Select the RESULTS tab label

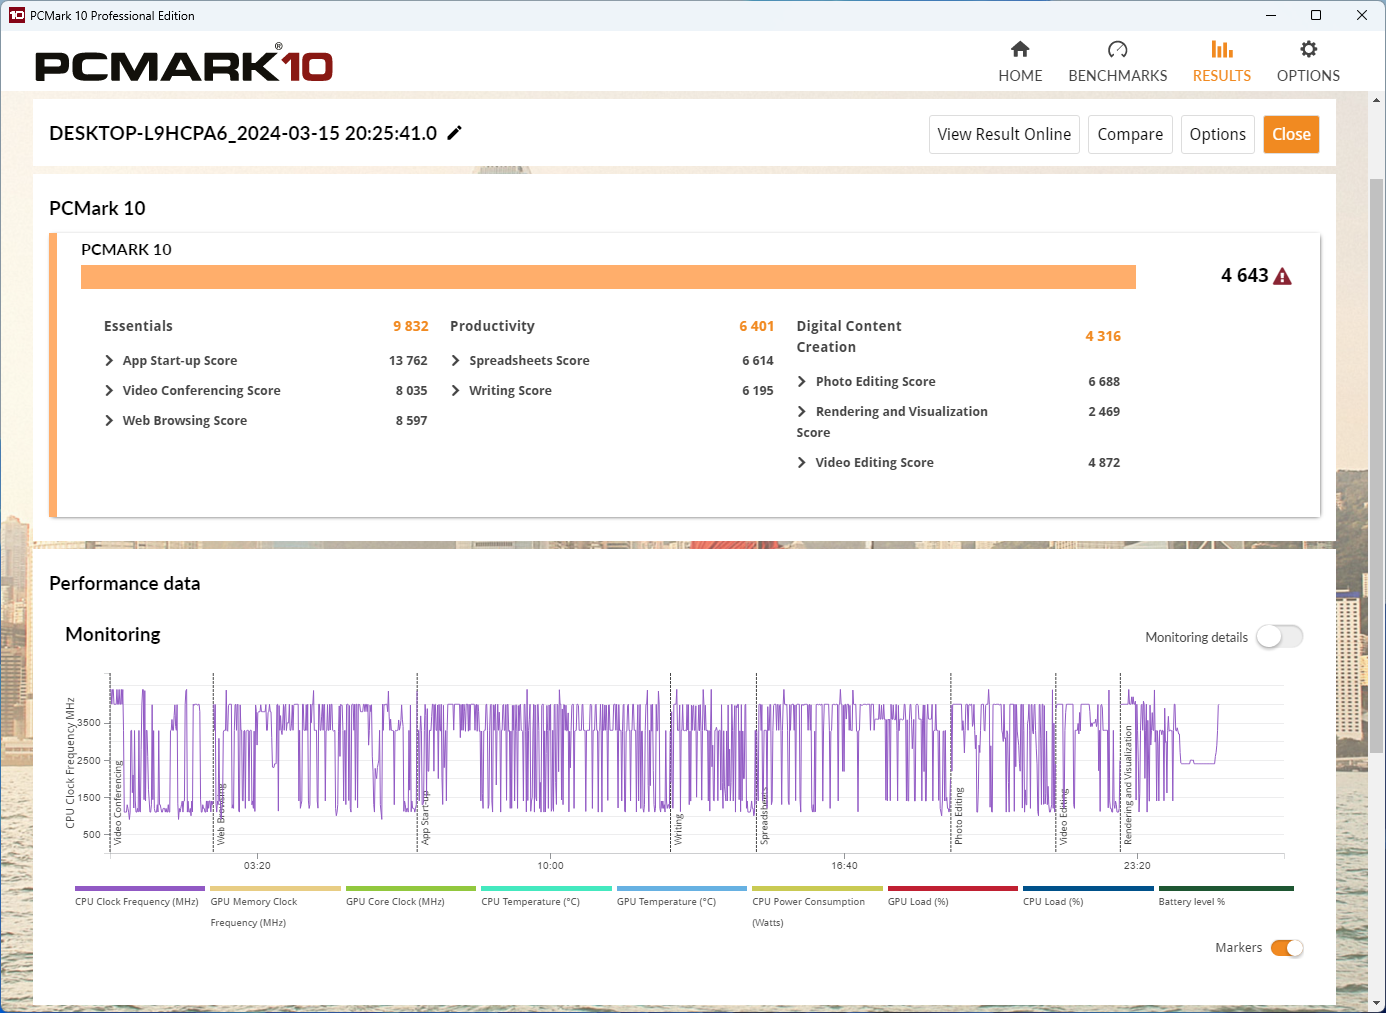point(1221,76)
